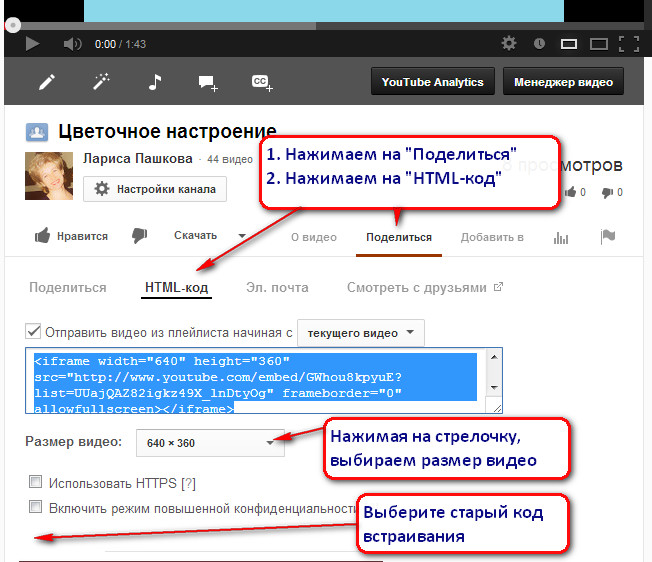Open the statistics bar chart icon

[561, 238]
